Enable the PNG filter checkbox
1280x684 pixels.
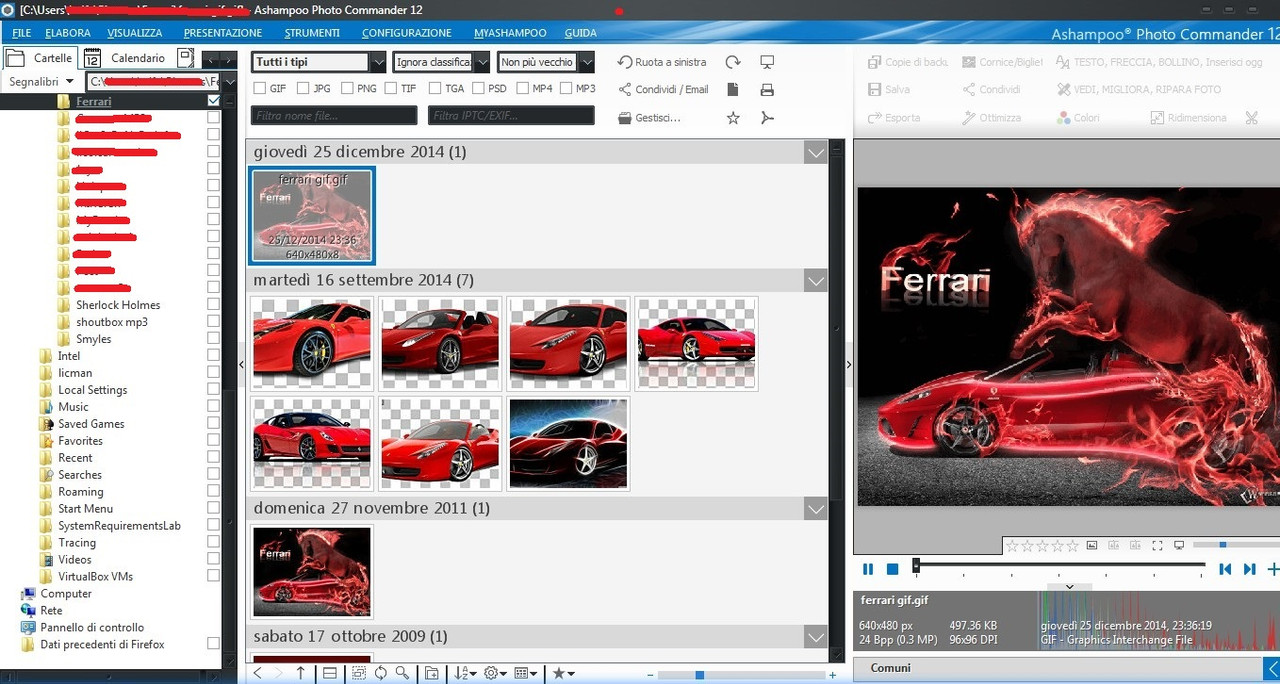(347, 89)
